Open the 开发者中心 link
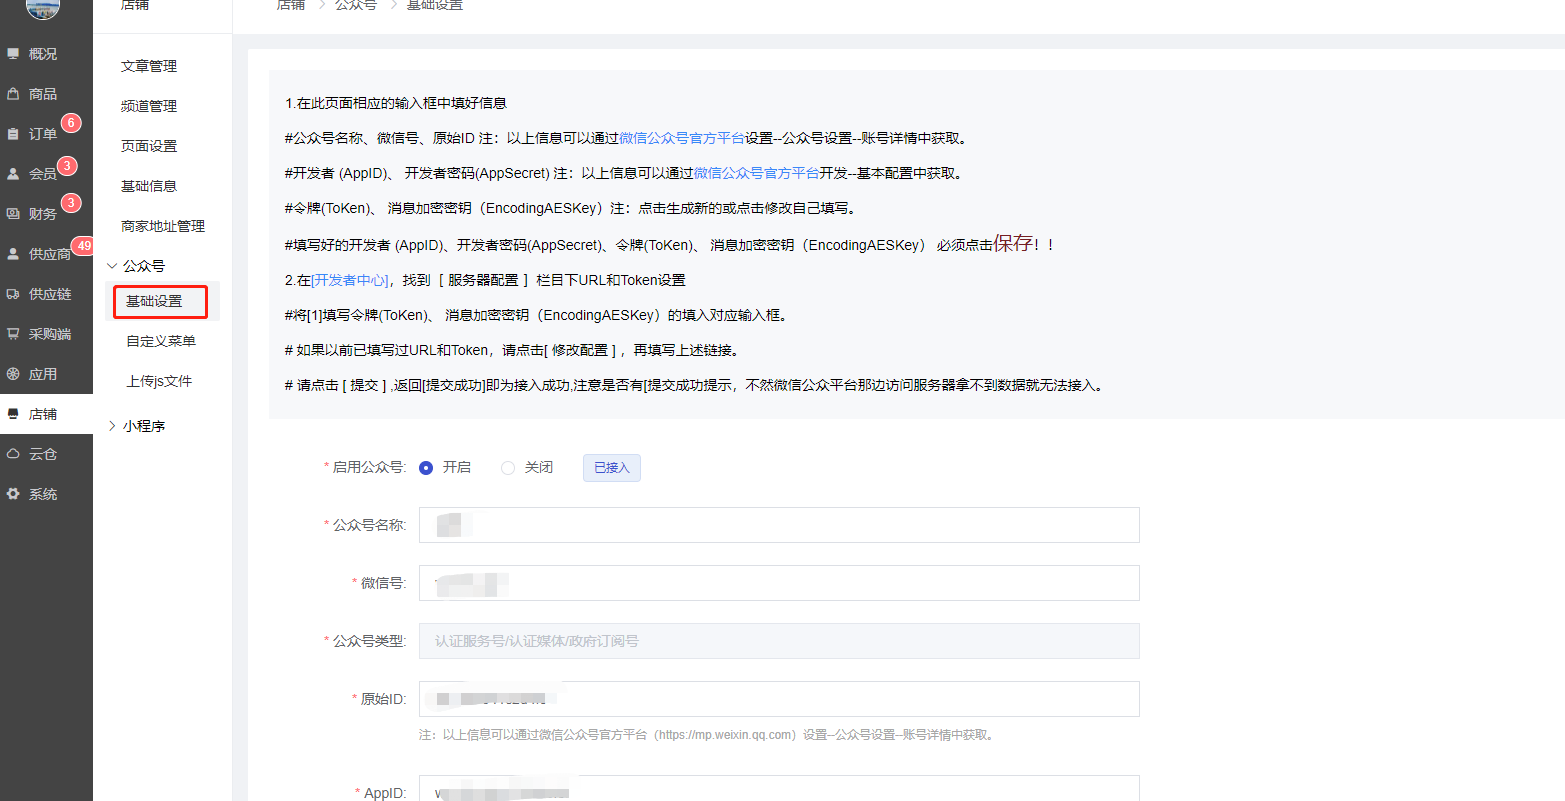The height and width of the screenshot is (801, 1565). (350, 280)
